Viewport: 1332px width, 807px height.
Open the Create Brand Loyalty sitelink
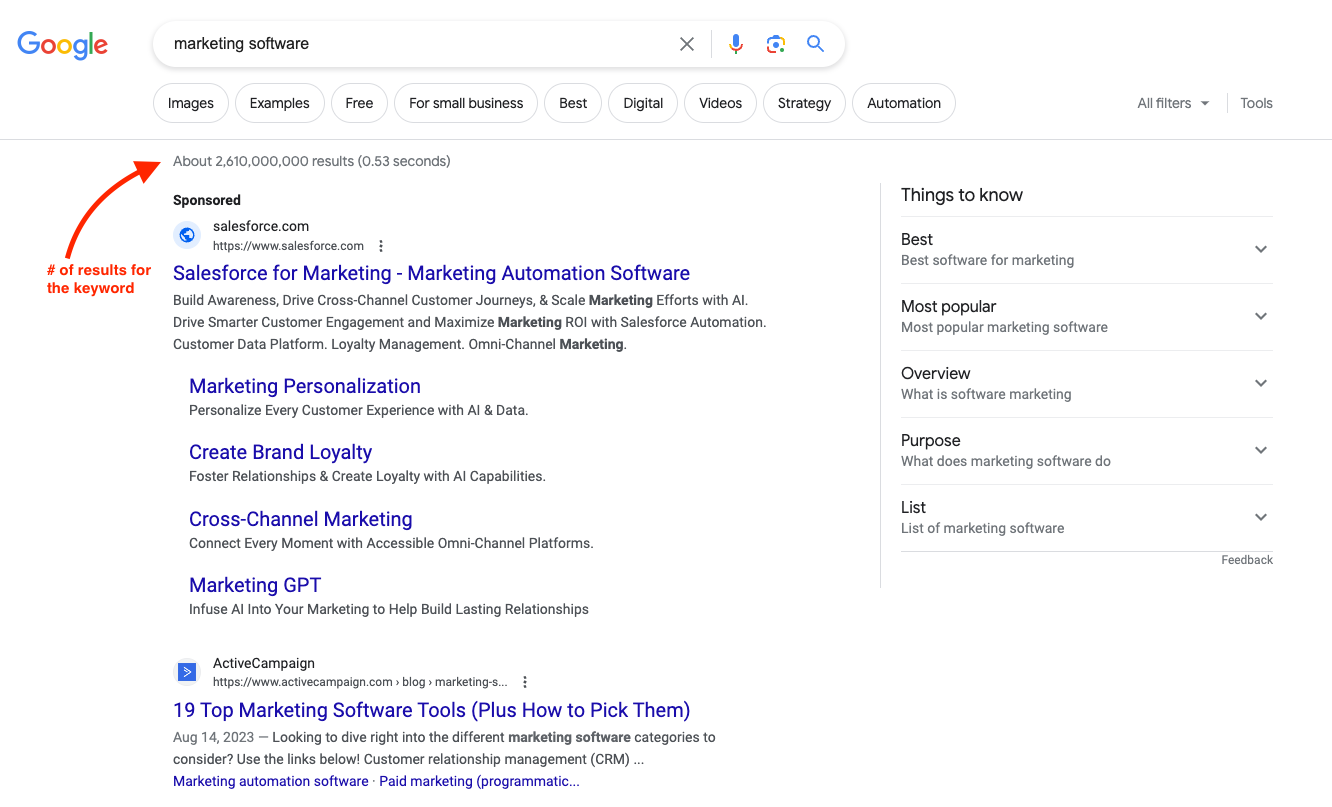click(280, 452)
